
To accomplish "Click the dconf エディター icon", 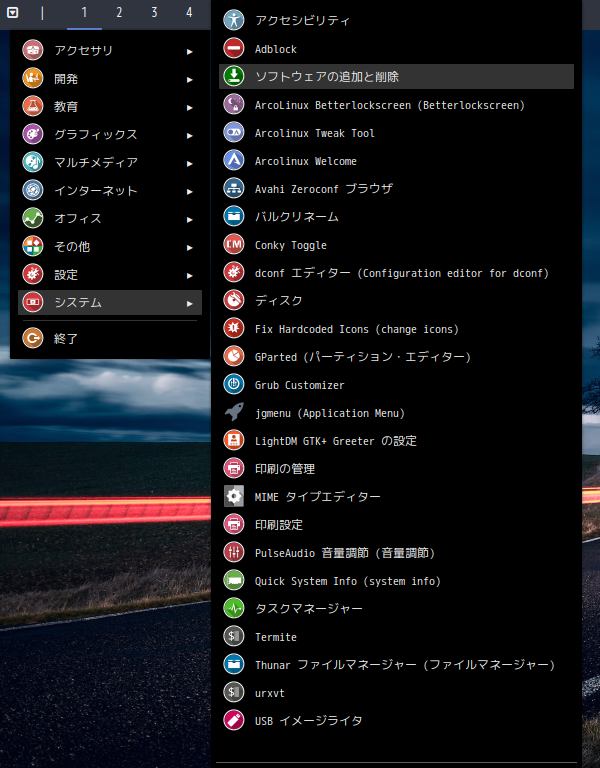I will [x=234, y=272].
